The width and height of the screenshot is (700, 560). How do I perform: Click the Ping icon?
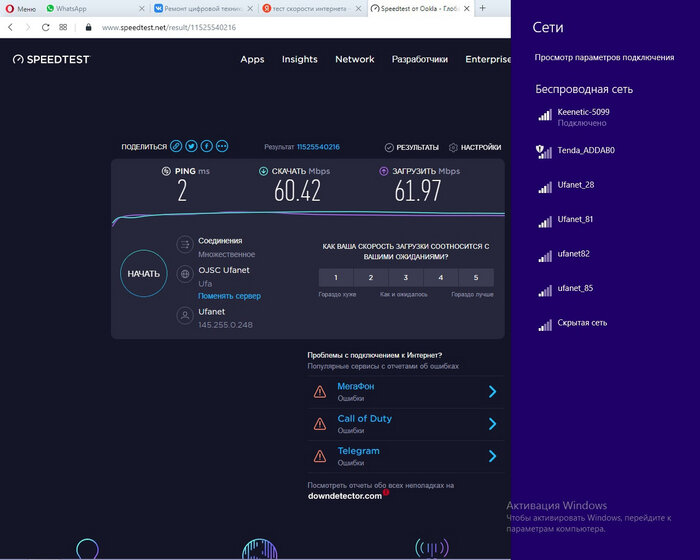(166, 171)
